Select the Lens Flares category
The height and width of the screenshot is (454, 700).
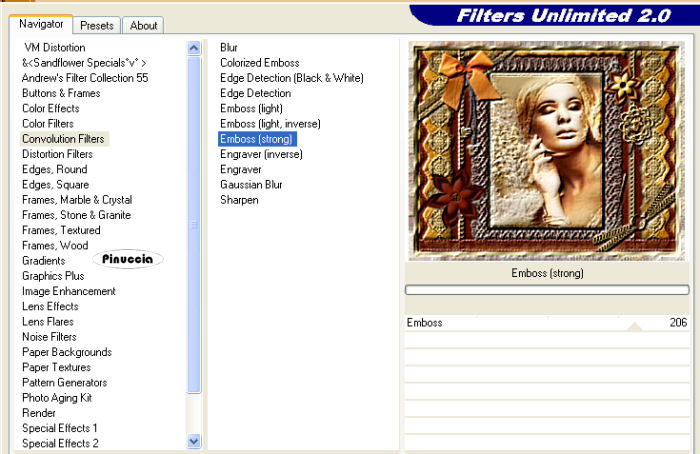click(48, 321)
